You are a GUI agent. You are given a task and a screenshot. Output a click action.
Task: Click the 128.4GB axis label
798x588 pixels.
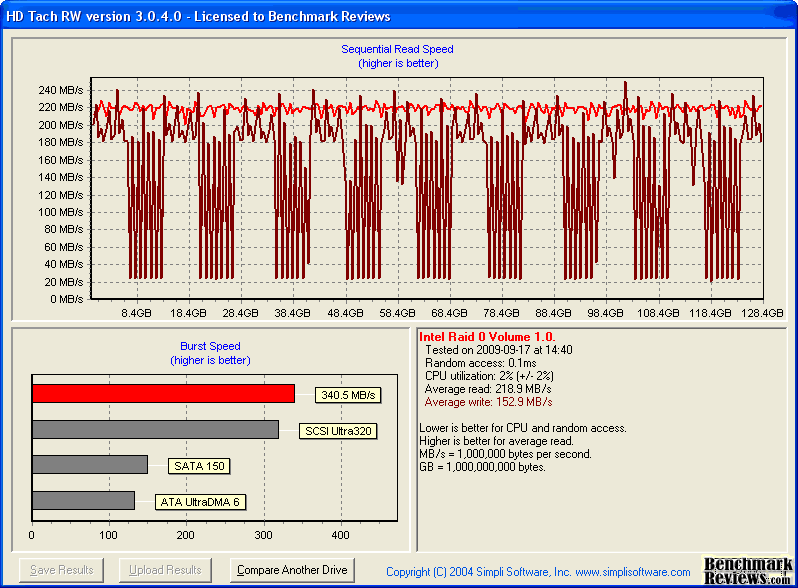762,313
